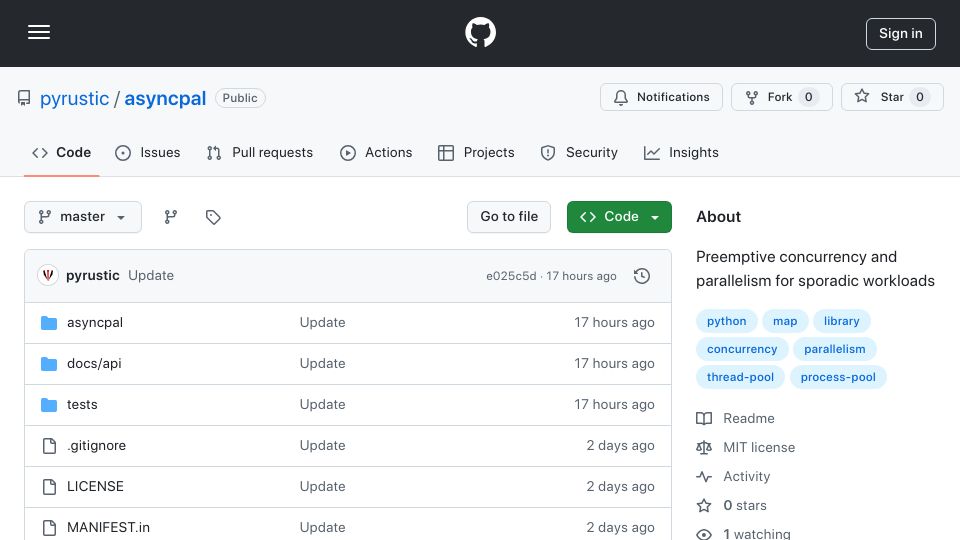
Task: Expand the green Code dropdown
Action: [x=619, y=217]
